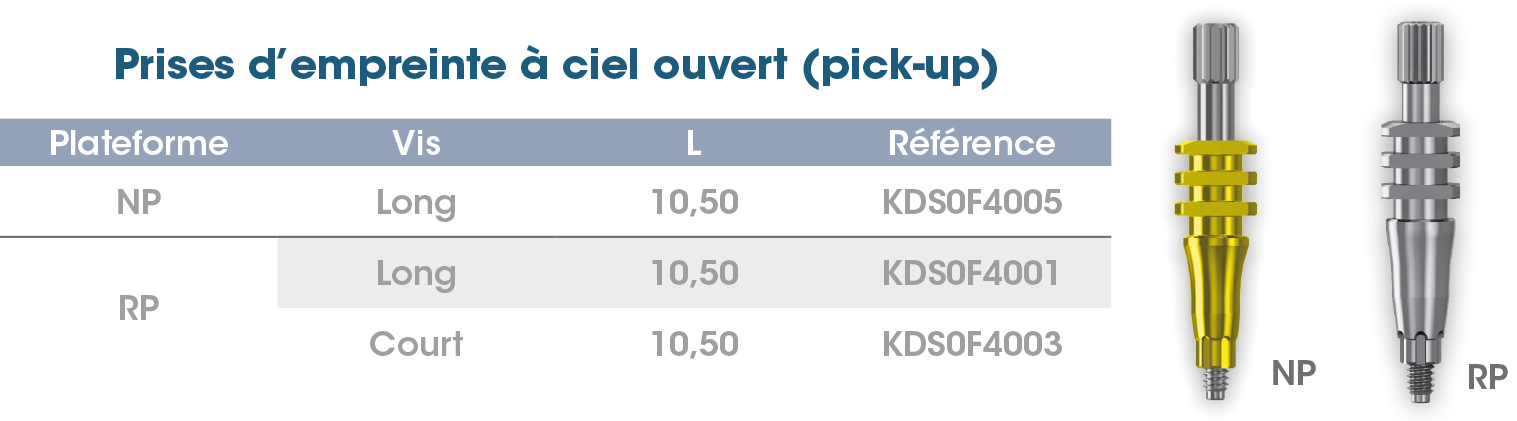Click the L column header
Screen dimensions: 1517x421
click(694, 143)
